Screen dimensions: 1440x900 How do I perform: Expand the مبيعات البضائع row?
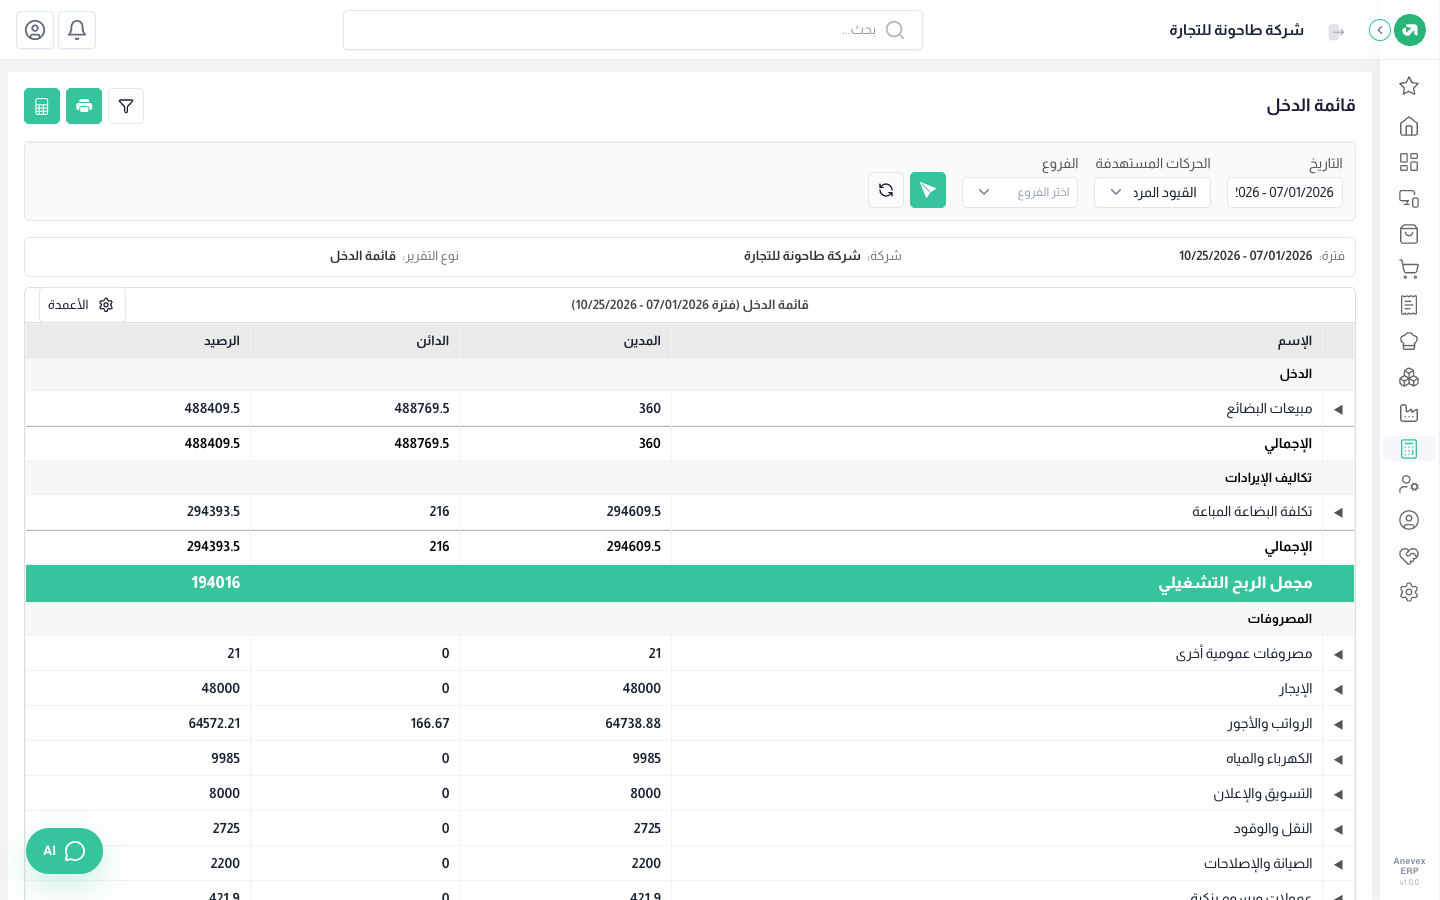click(1338, 409)
